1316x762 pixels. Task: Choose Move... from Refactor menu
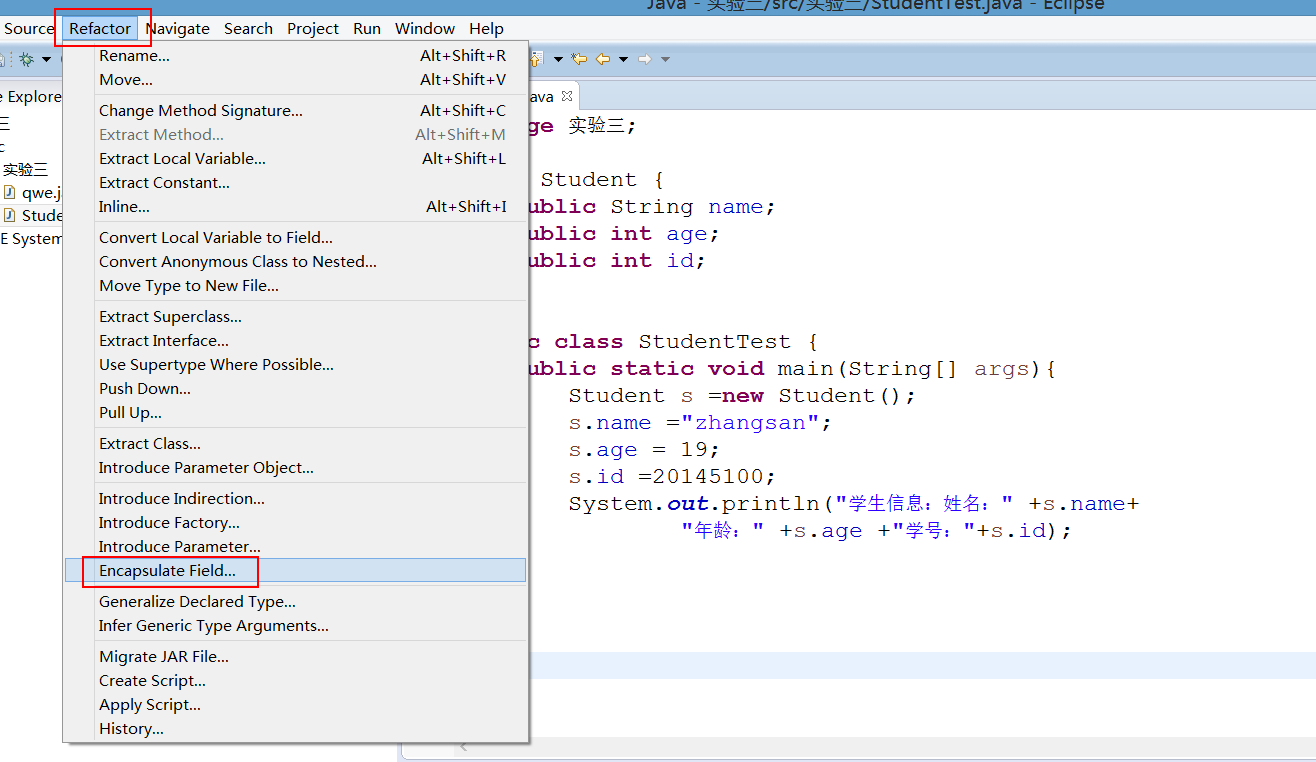pos(295,80)
